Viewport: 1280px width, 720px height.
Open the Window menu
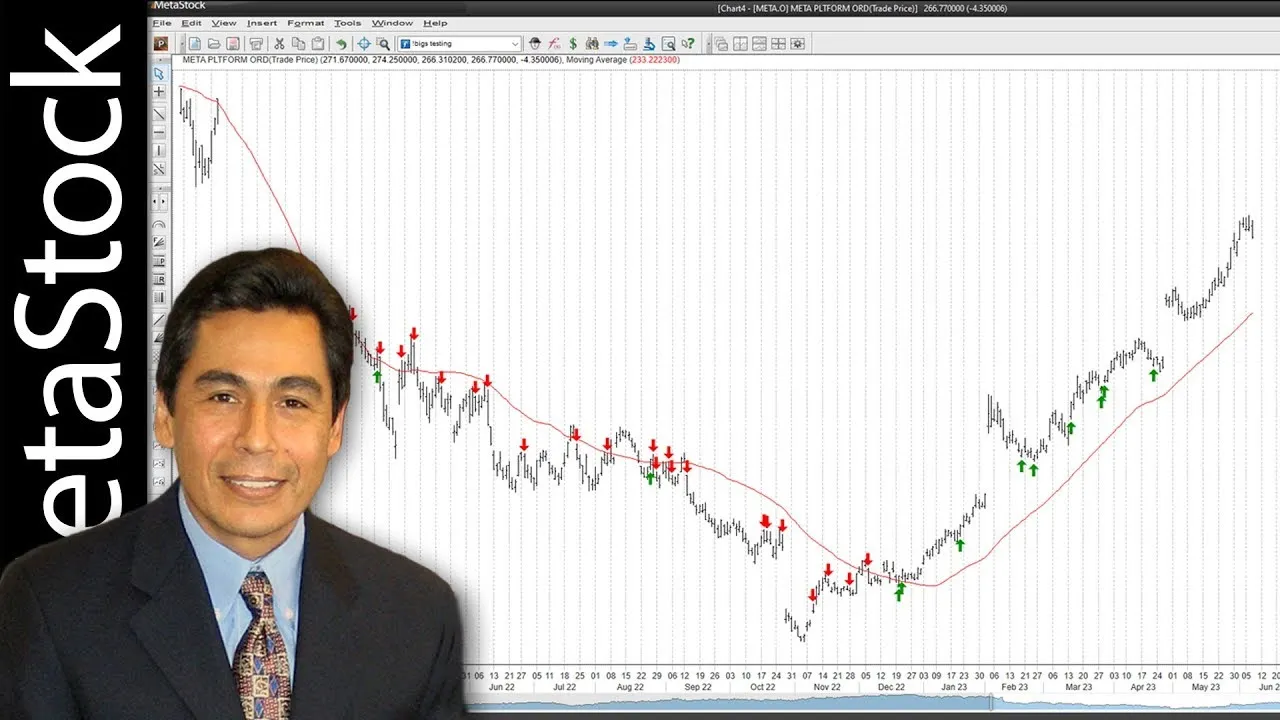coord(392,23)
